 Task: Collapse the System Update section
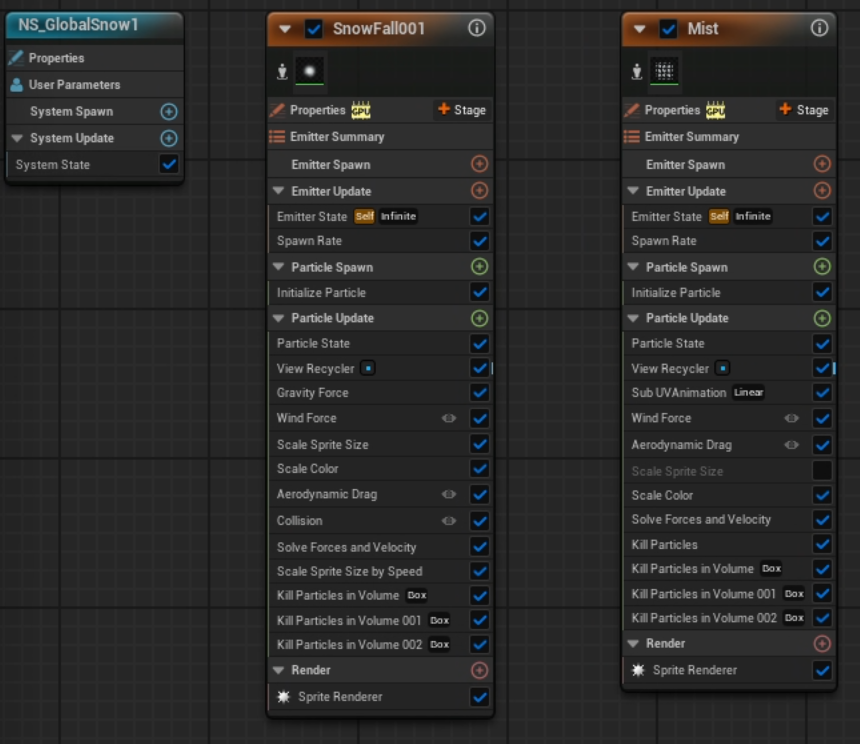pos(17,138)
